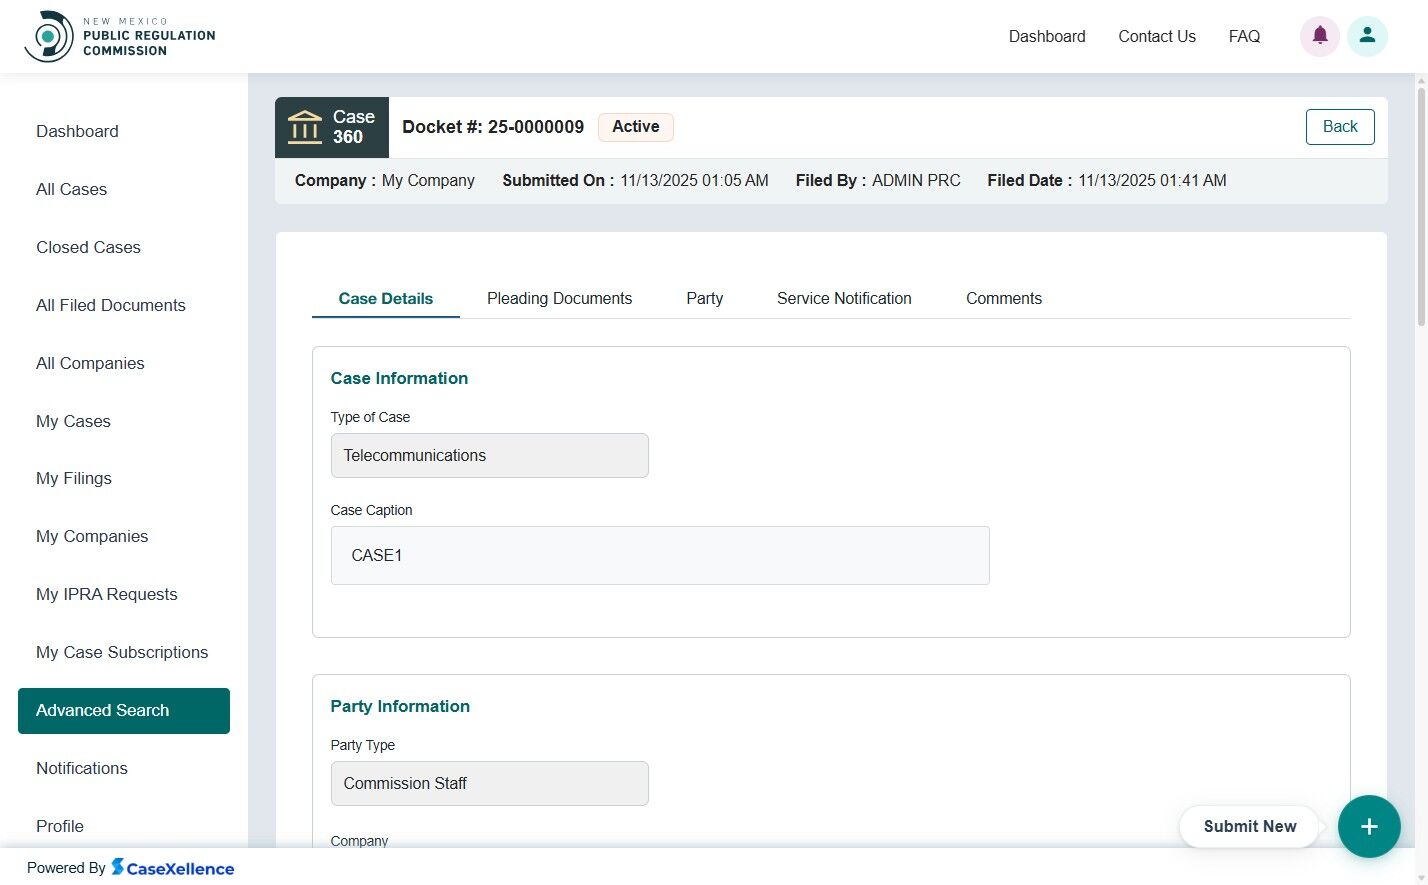1428x885 pixels.
Task: Click the Active status badge
Action: pyautogui.click(x=636, y=127)
